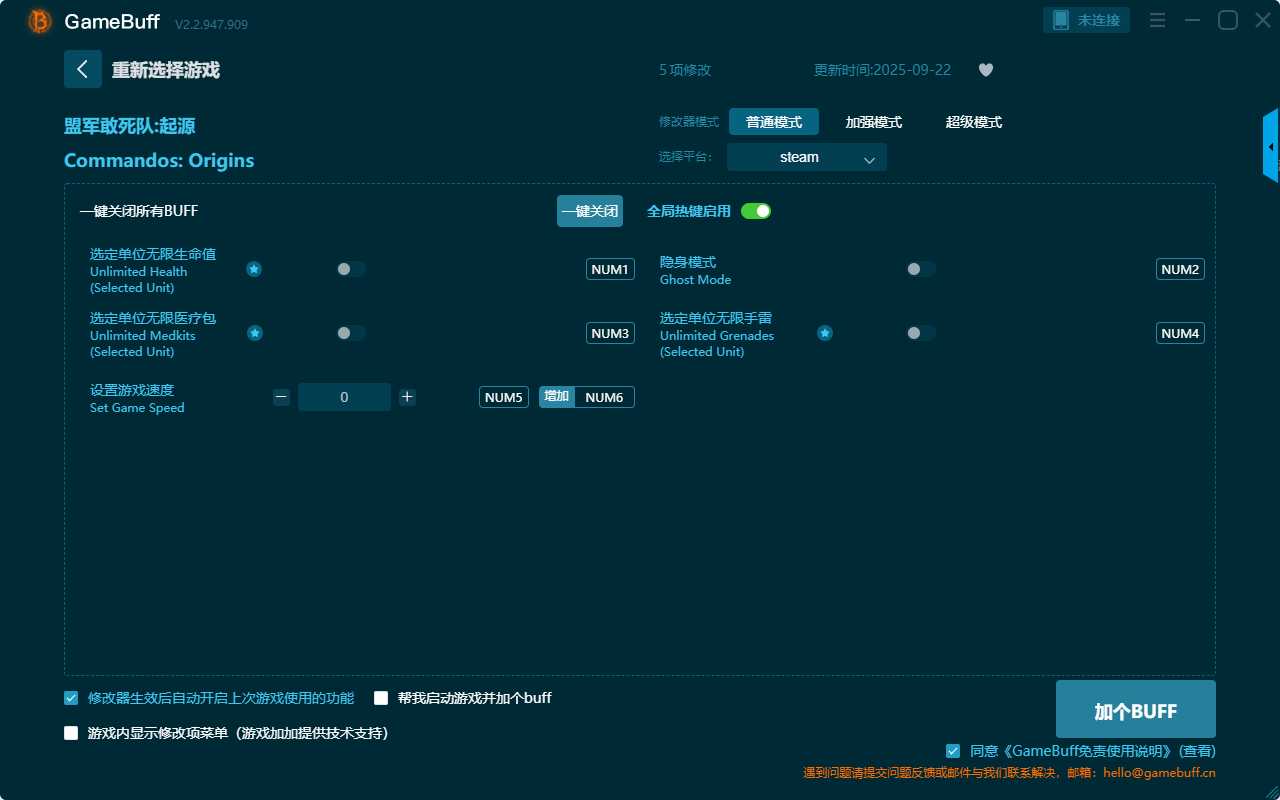
Task: Click the NUM3 hotkey box
Action: (x=610, y=333)
